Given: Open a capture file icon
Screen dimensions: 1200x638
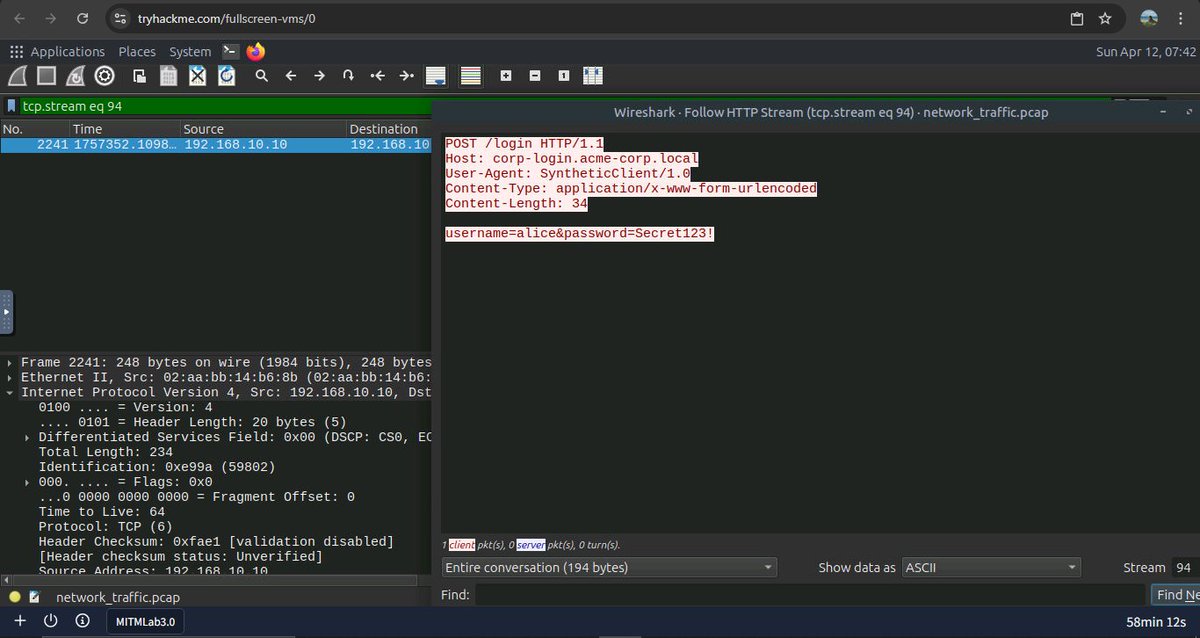Looking at the screenshot, I should coord(140,76).
